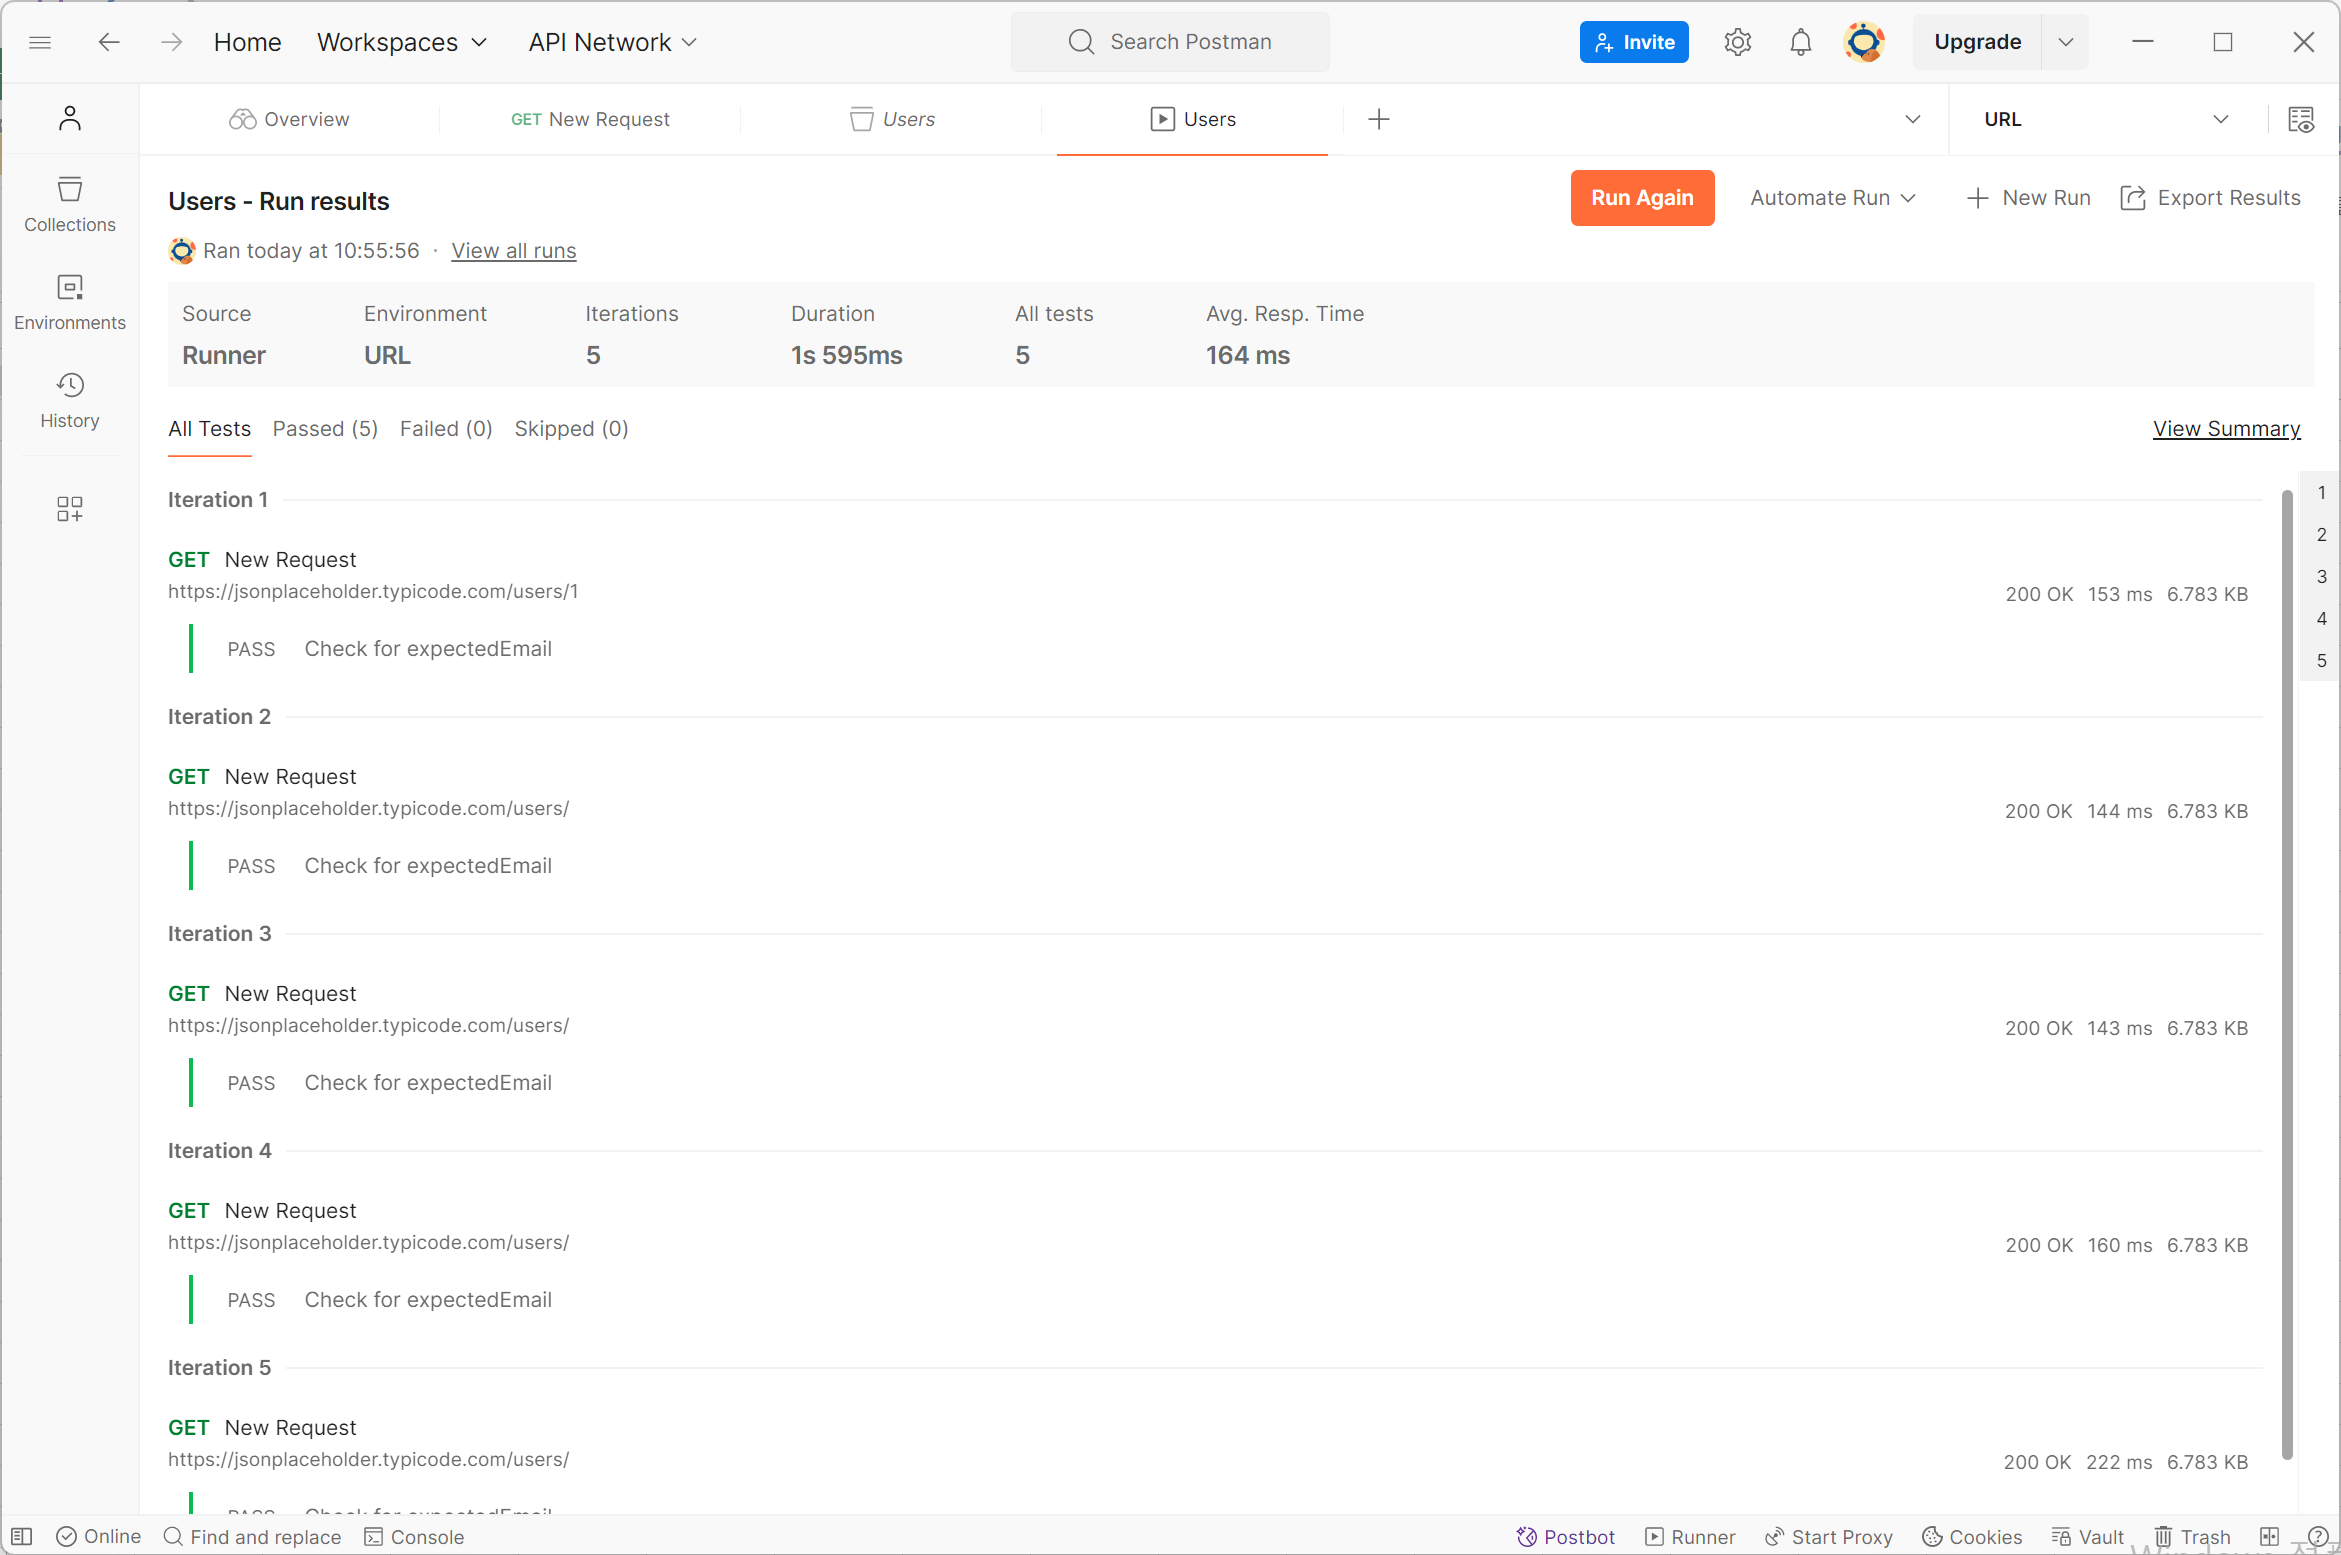Open the Environments sidebar panel

point(69,302)
